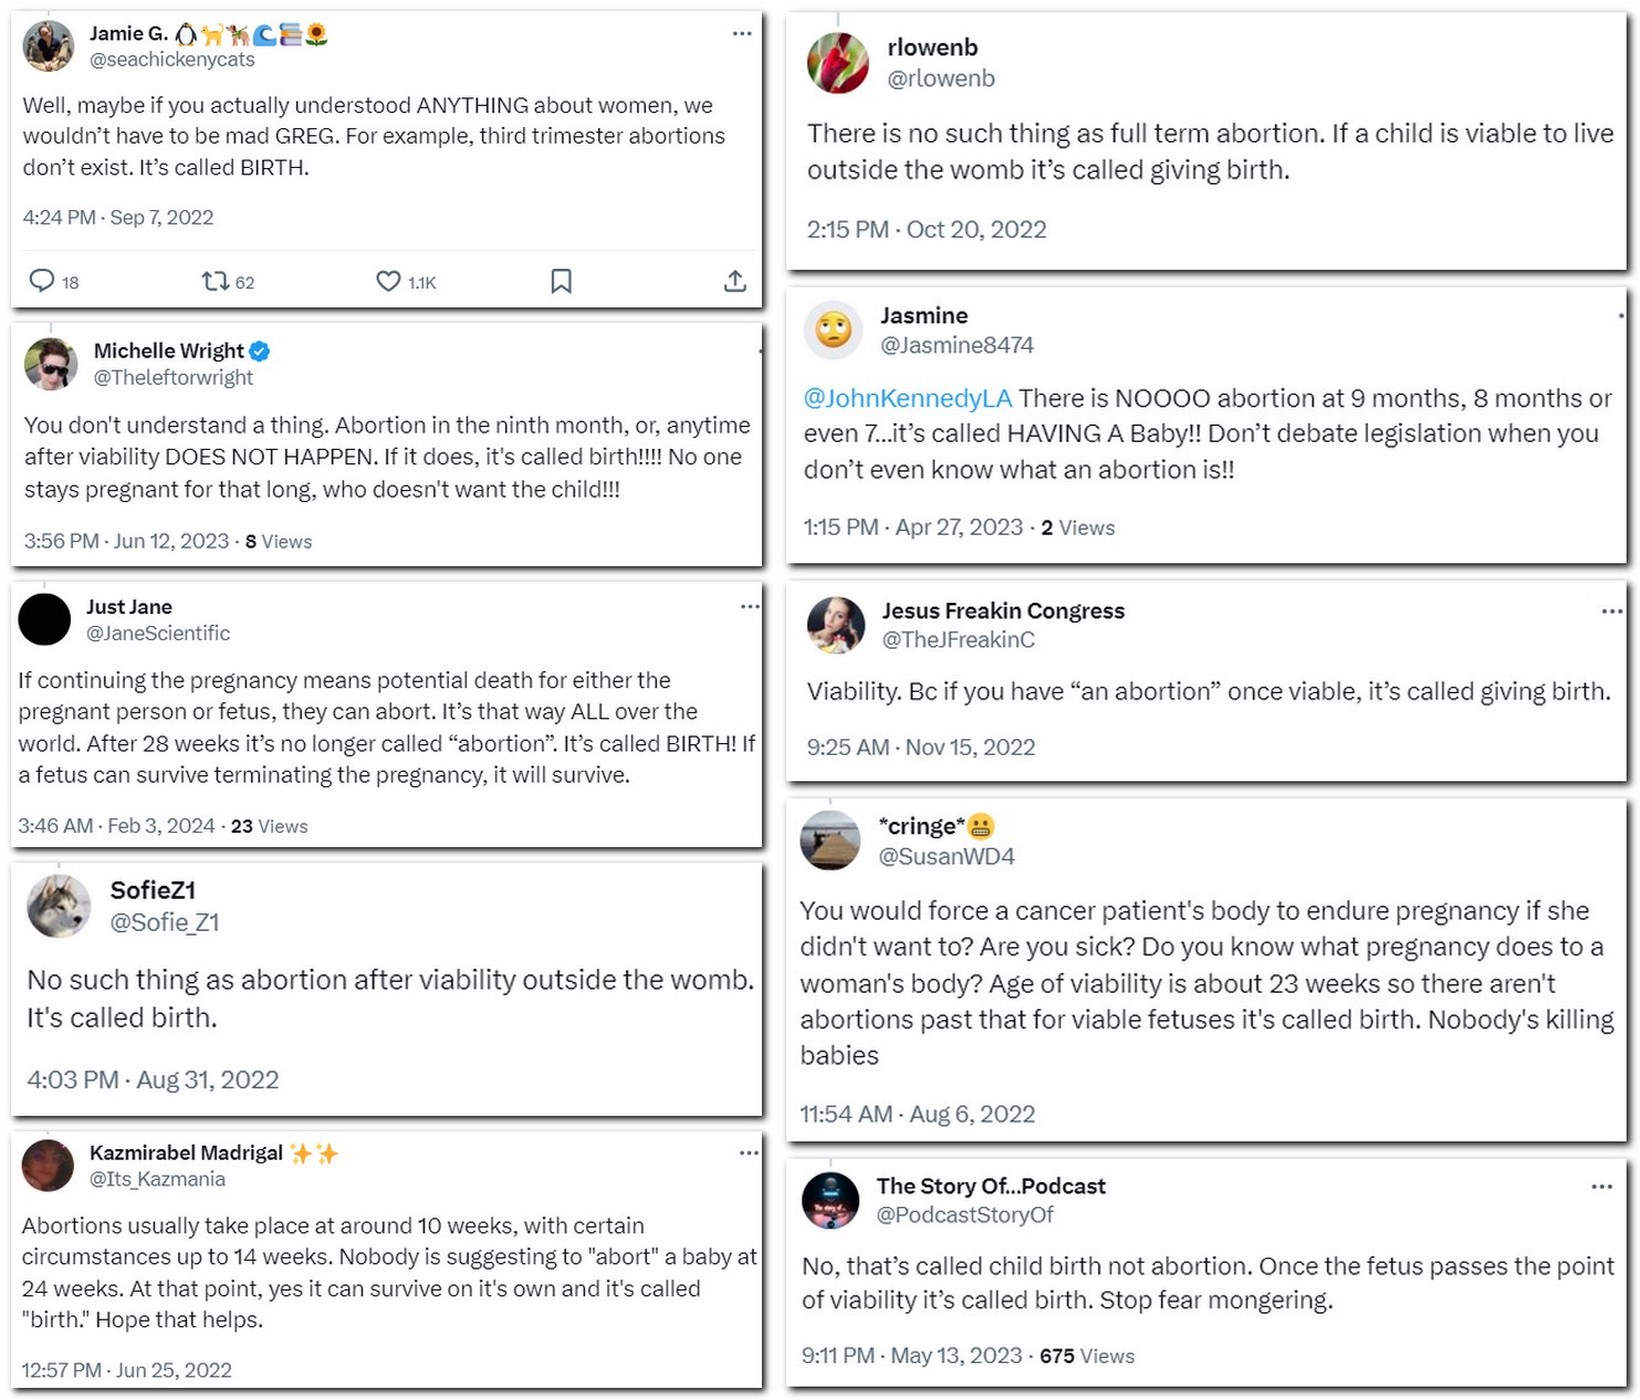Viewport: 1640px width, 1400px height.
Task: Bookmark Jamie G.'s tweet
Action: pyautogui.click(x=561, y=281)
